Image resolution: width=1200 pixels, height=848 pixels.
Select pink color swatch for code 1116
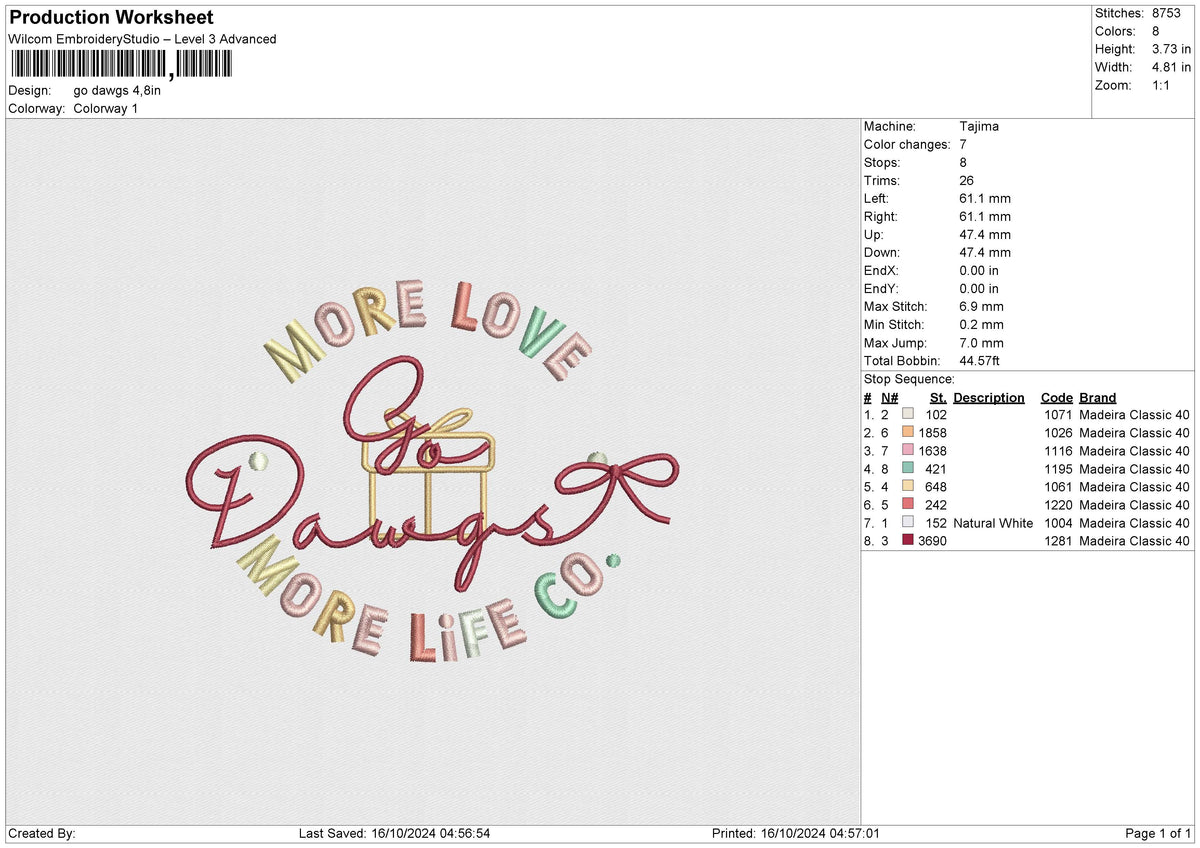point(908,451)
